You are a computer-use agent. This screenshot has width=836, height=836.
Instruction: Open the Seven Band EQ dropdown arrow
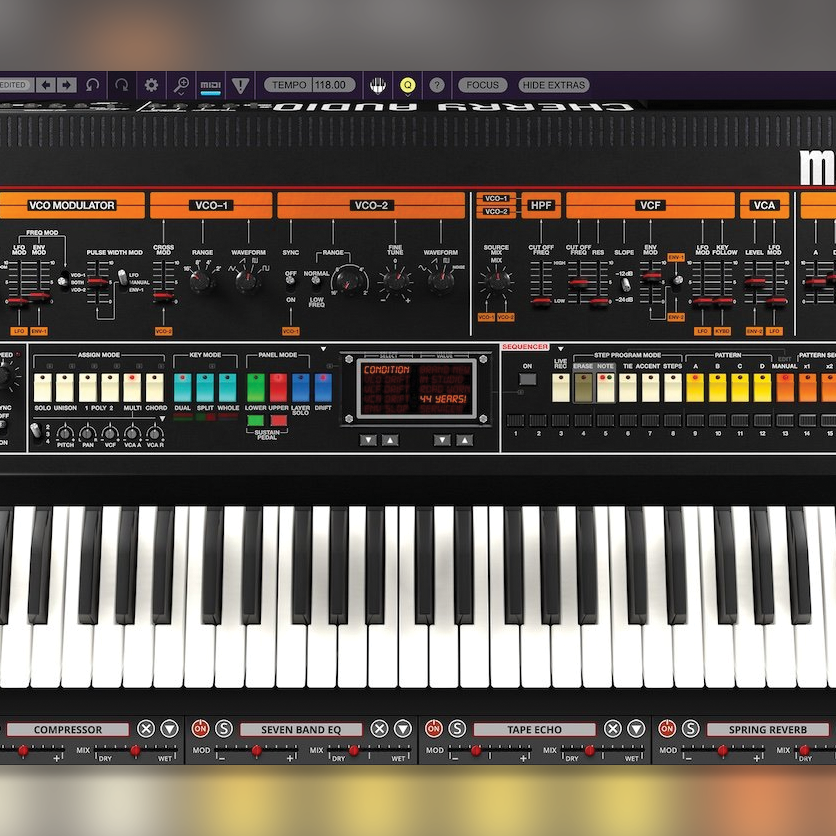click(403, 728)
